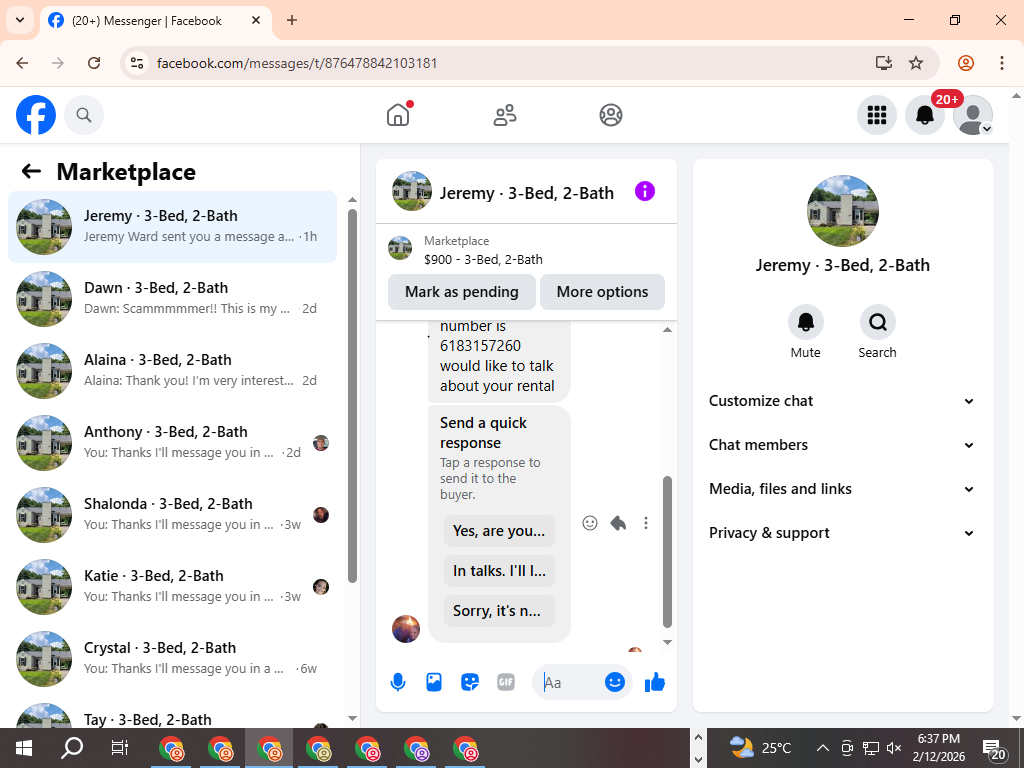Expand the Customize chat section
1024x768 pixels.
[x=842, y=401]
